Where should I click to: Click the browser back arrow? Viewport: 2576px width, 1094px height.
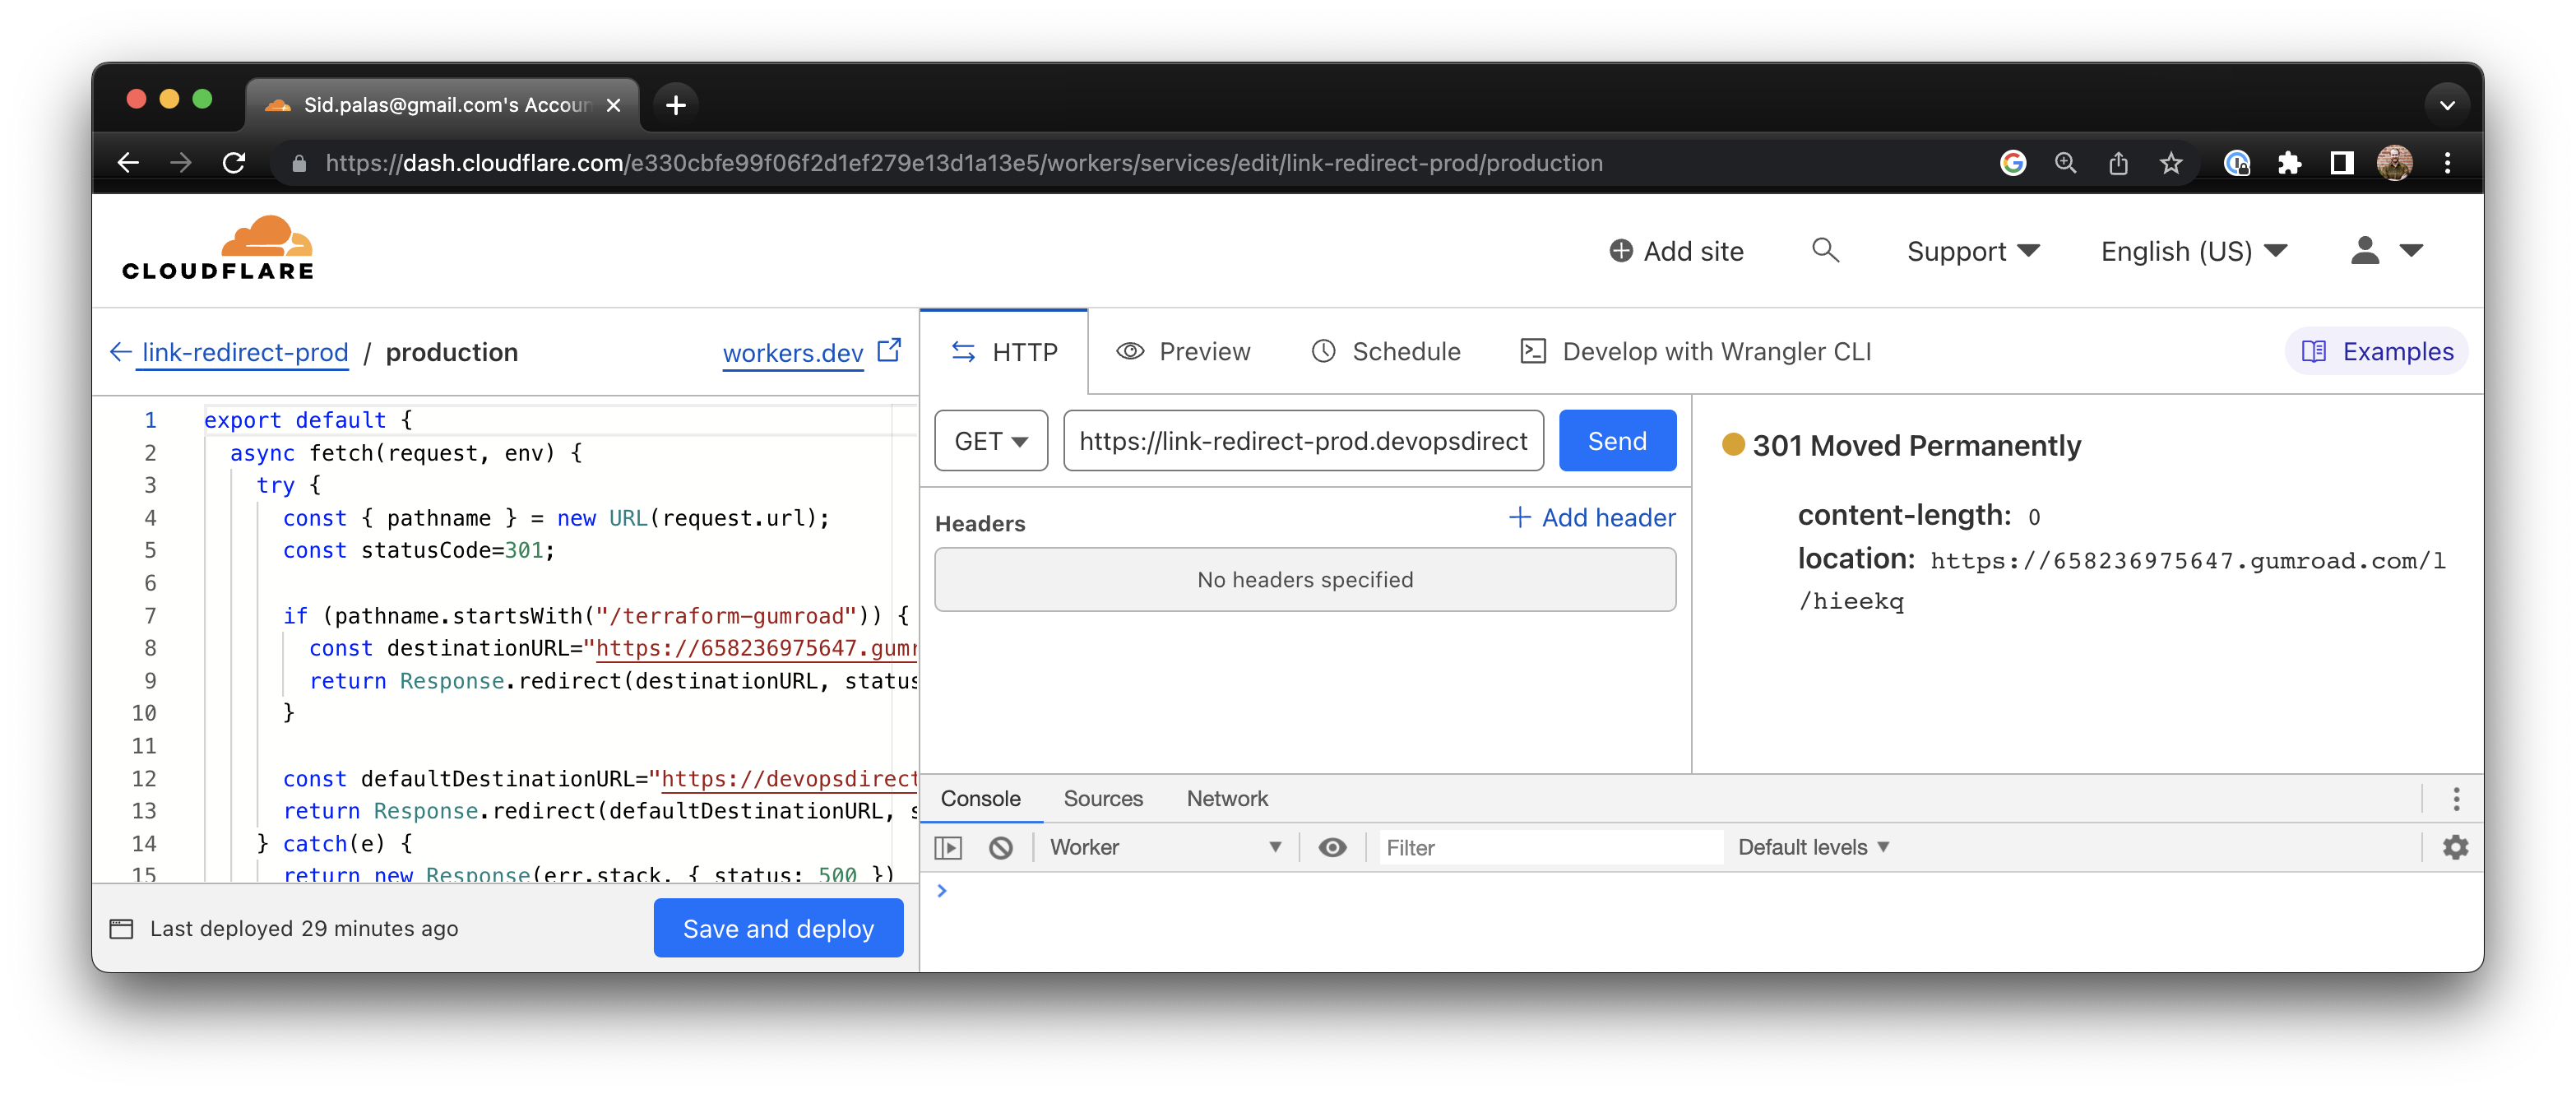click(128, 163)
